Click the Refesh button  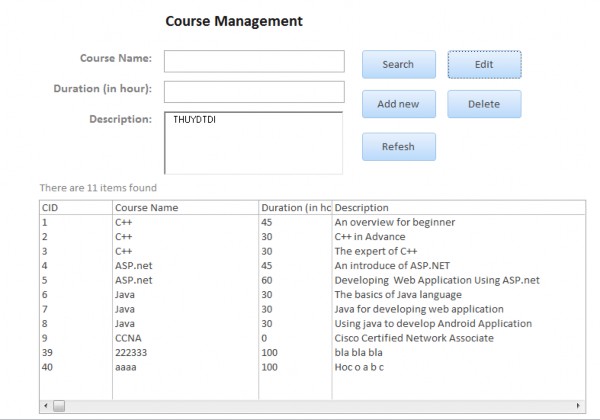[398, 146]
